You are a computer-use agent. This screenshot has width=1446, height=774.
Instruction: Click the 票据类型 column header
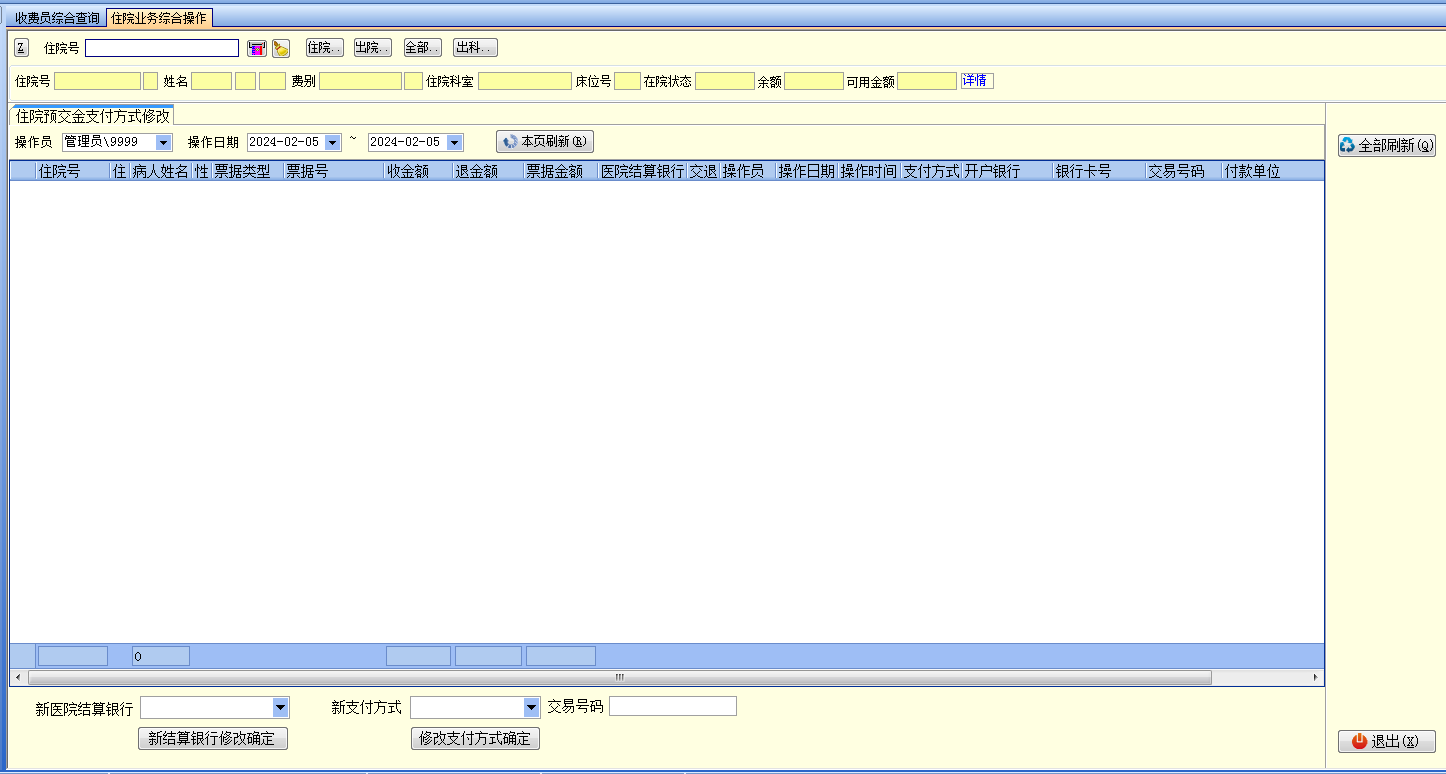point(247,172)
